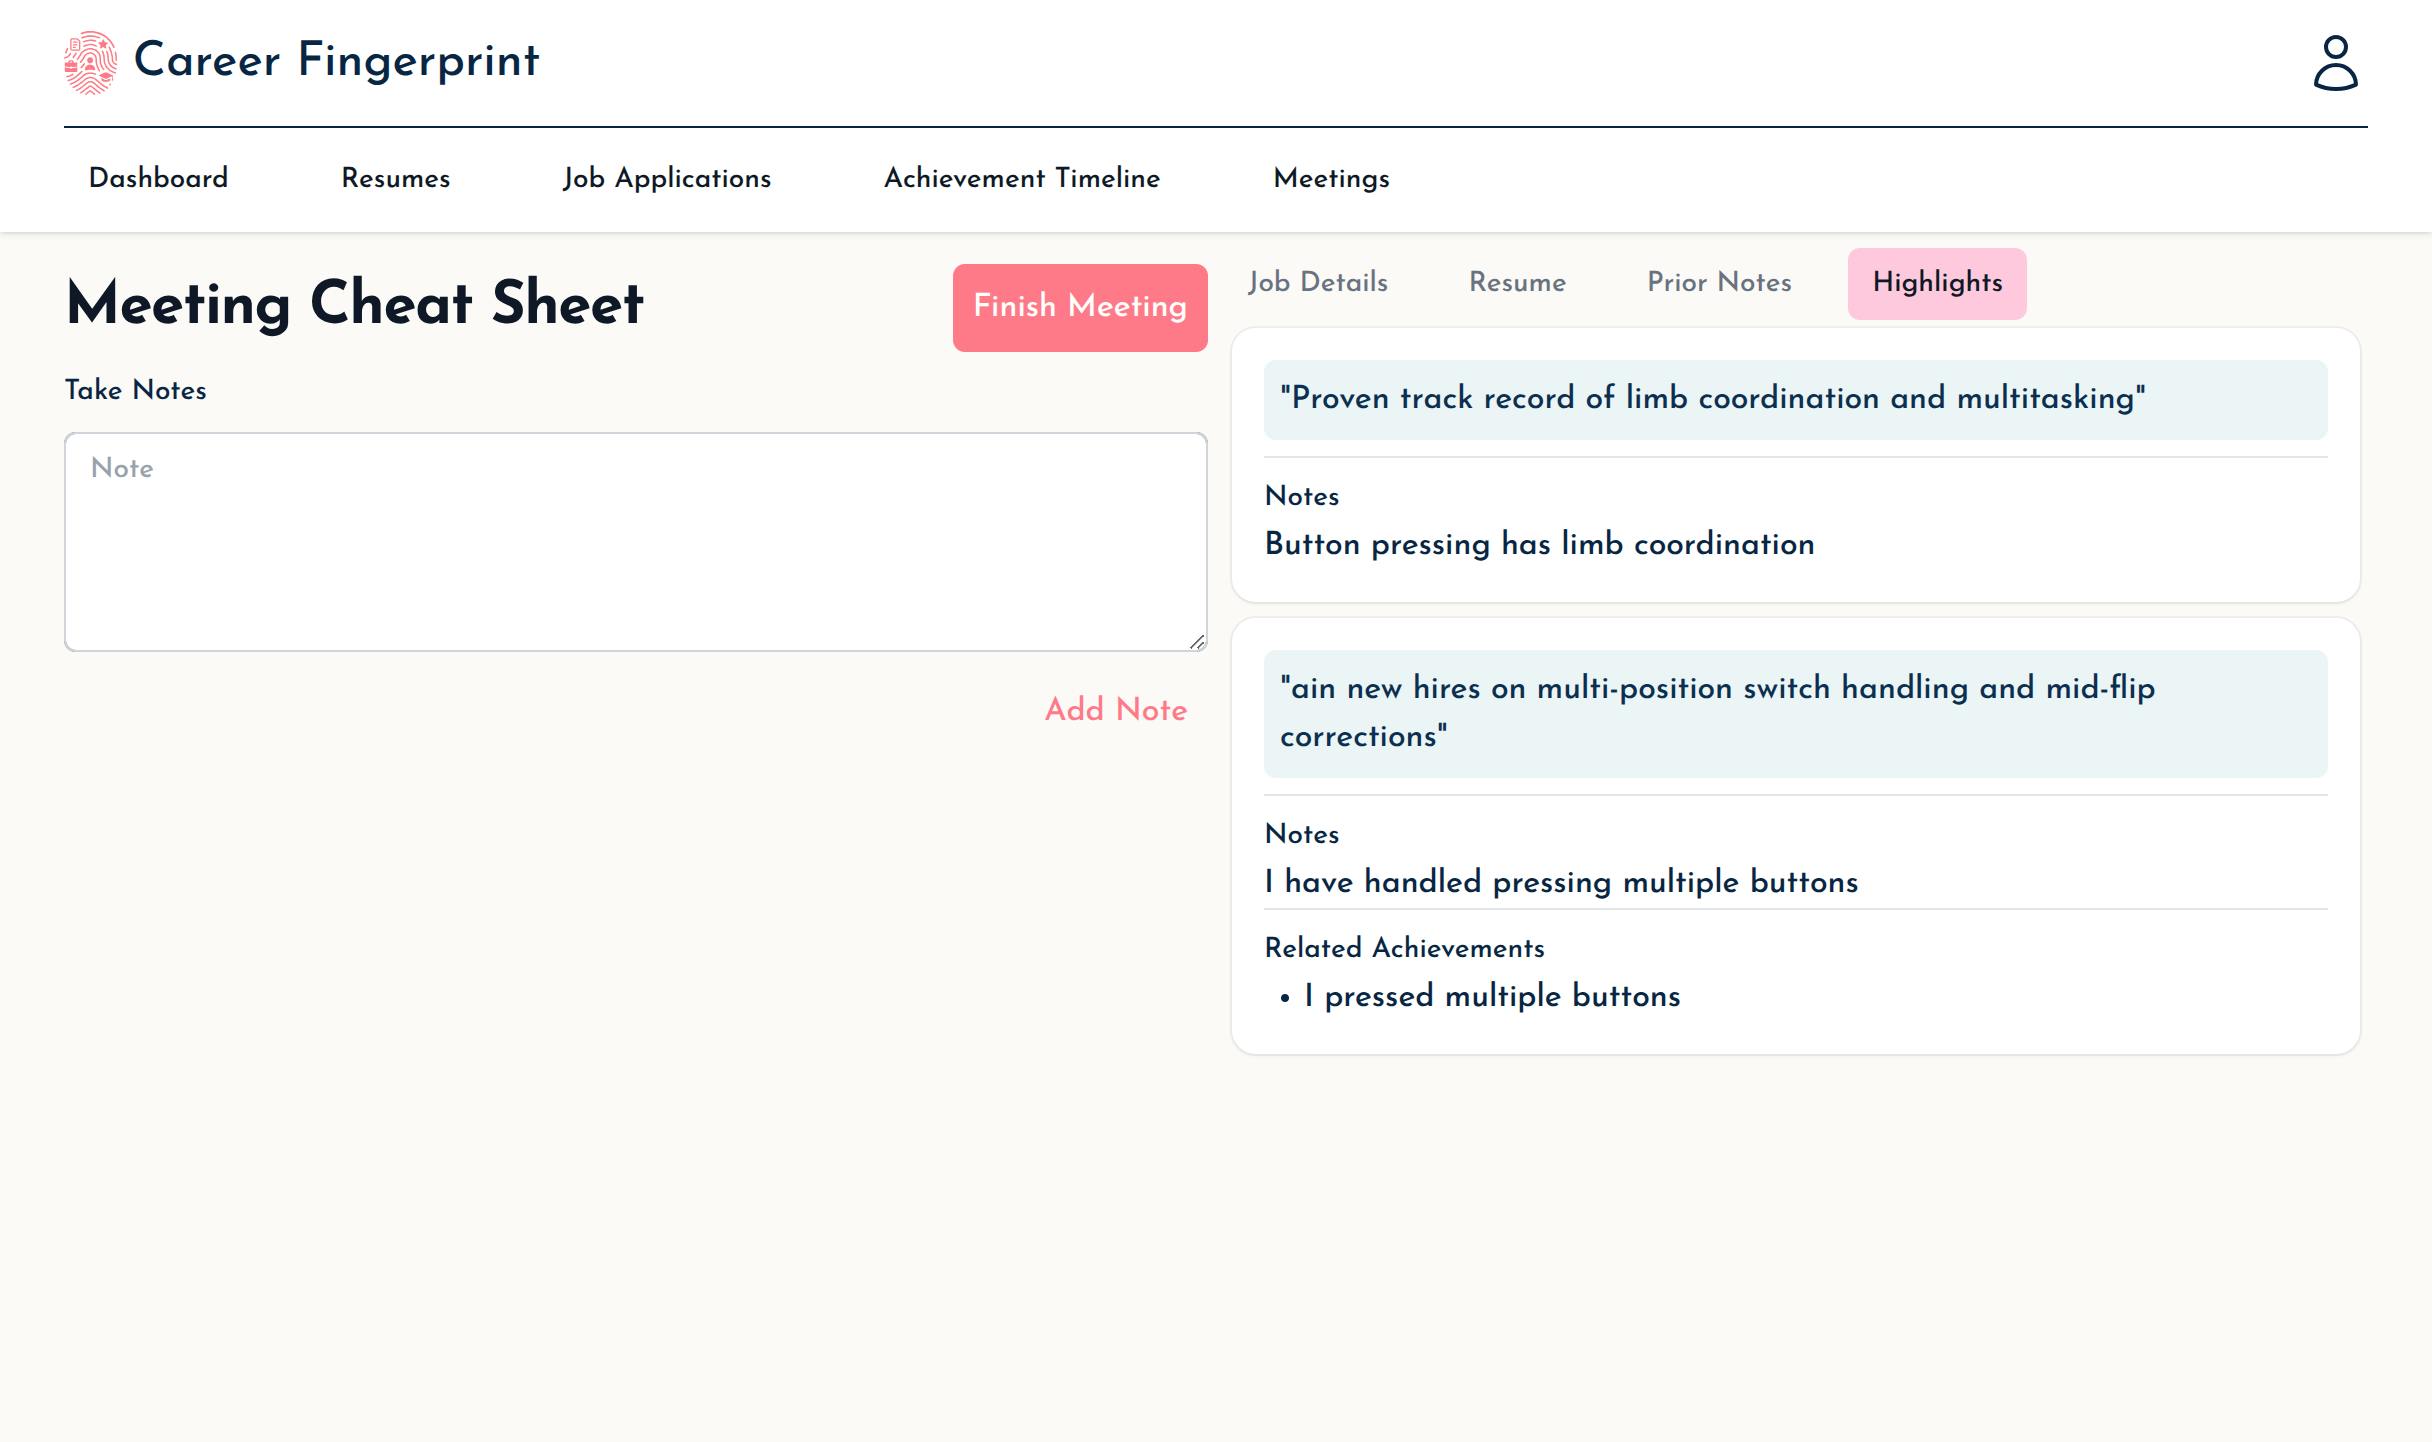This screenshot has width=2432, height=1442.
Task: Click the 'Button pressing has limb coordination' note
Action: pyautogui.click(x=1538, y=544)
